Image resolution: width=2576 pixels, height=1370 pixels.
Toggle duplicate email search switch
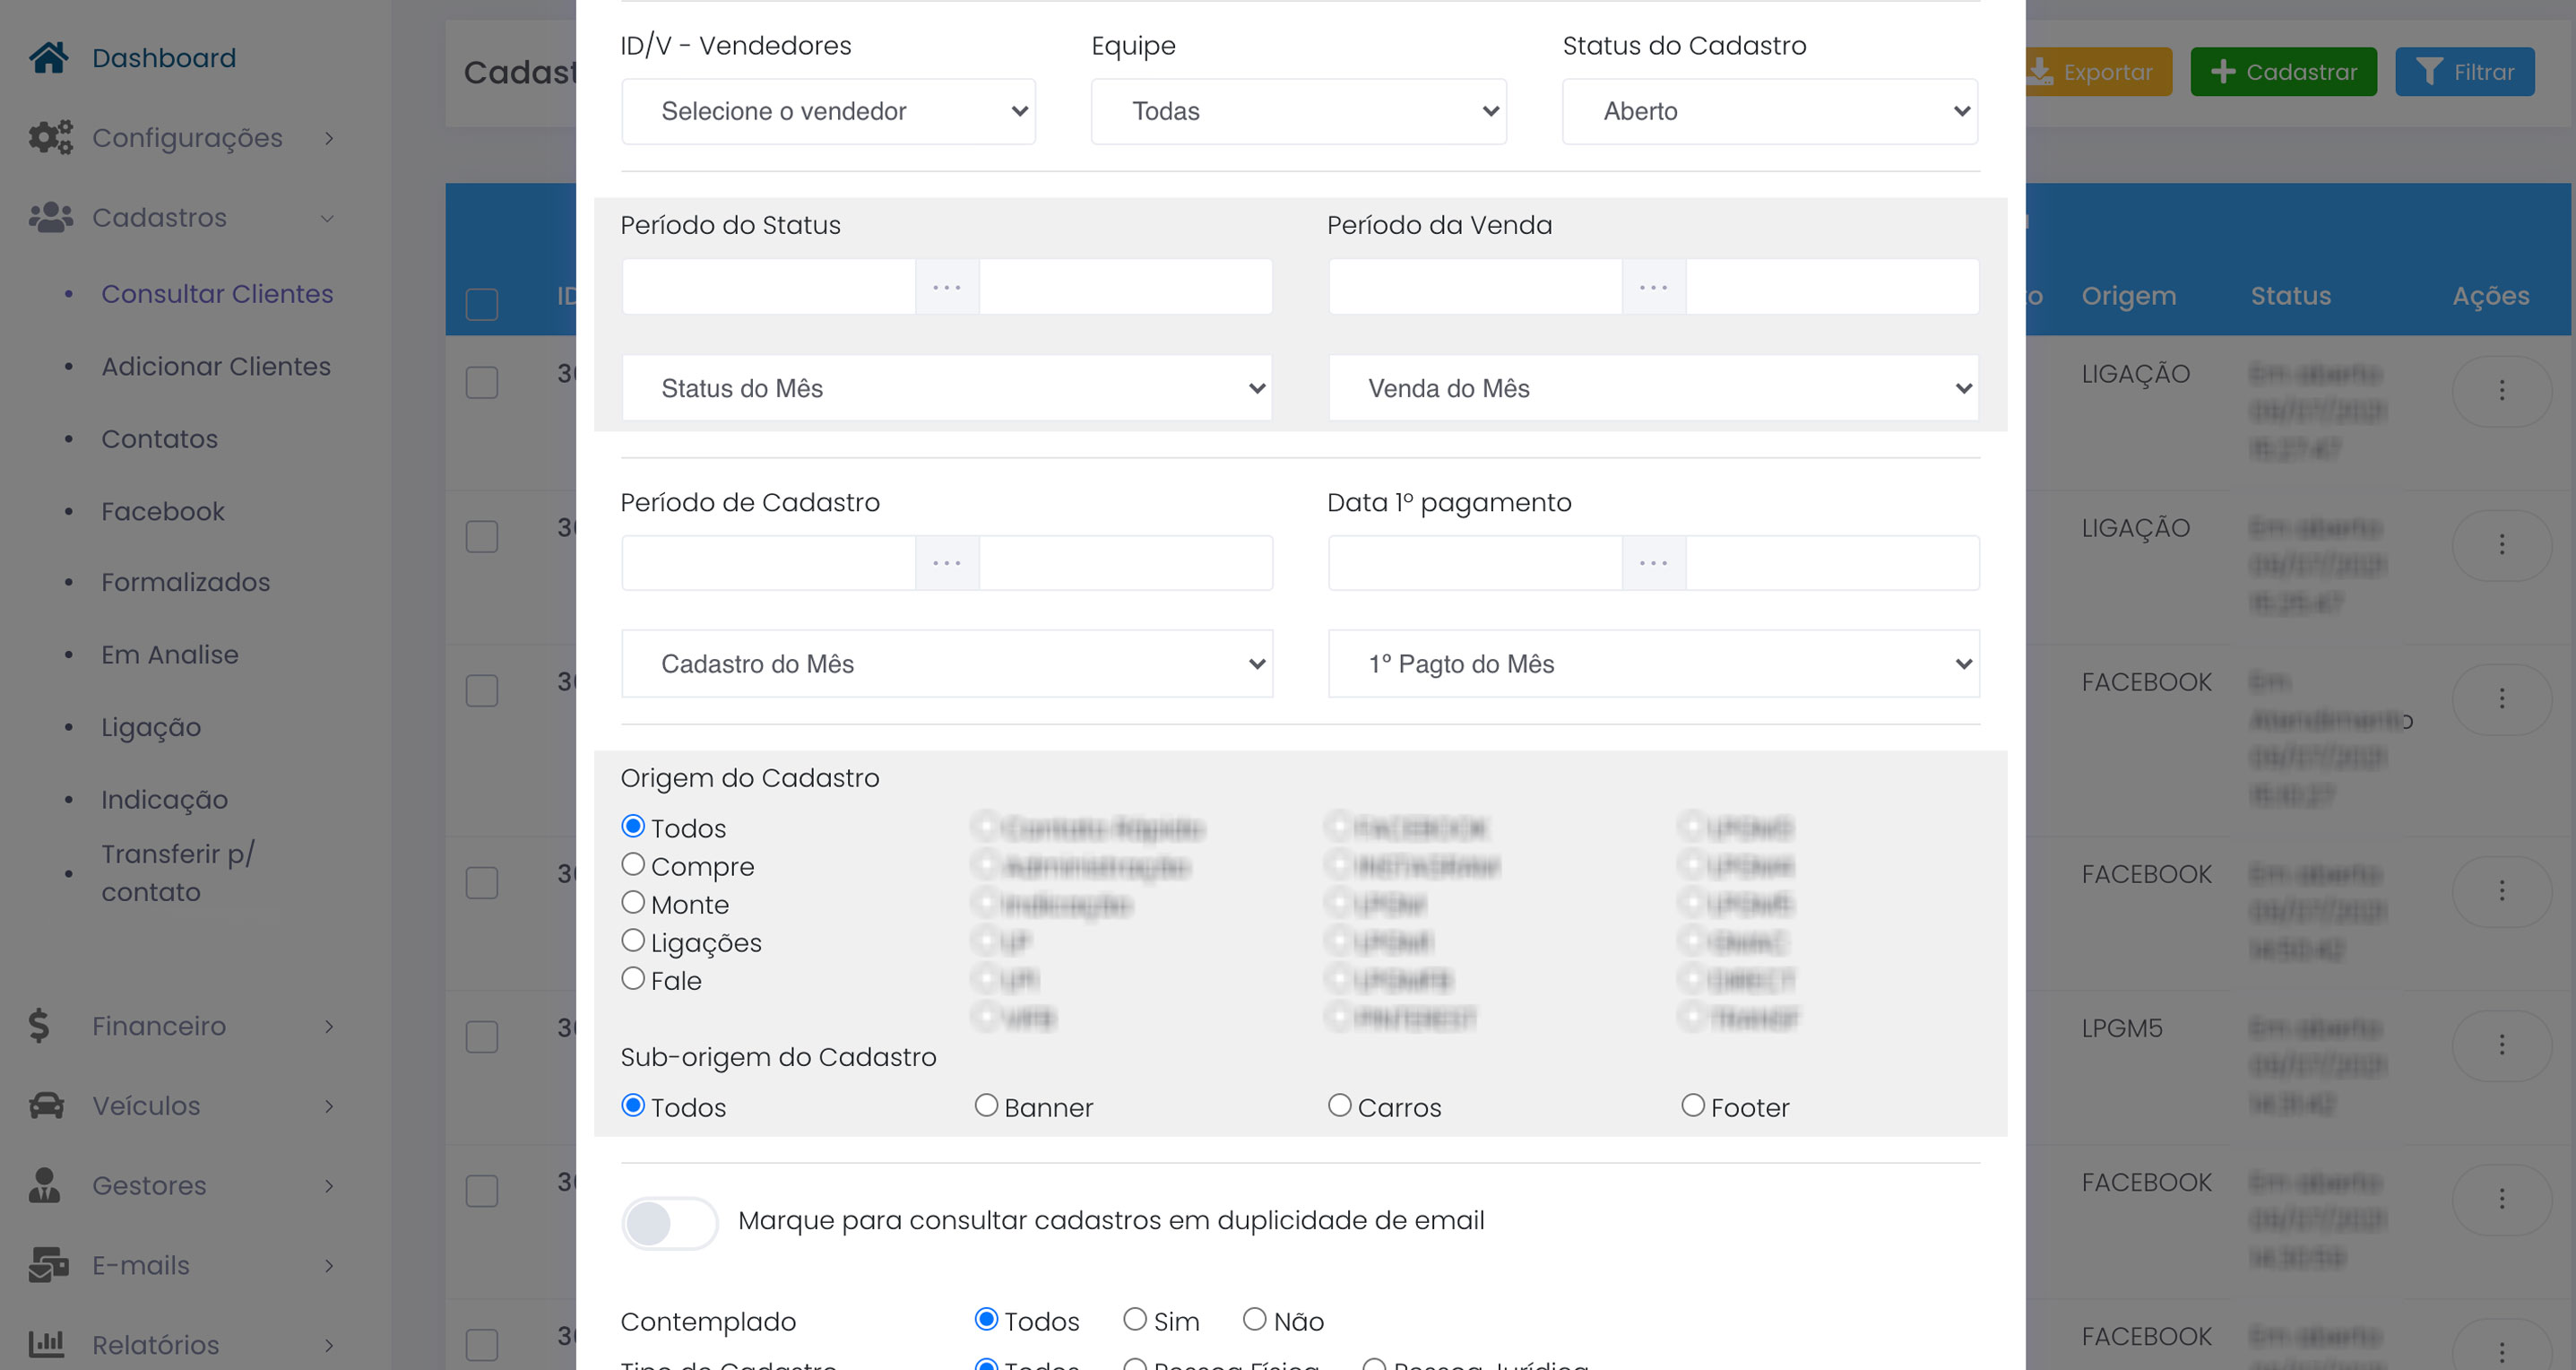[x=669, y=1223]
